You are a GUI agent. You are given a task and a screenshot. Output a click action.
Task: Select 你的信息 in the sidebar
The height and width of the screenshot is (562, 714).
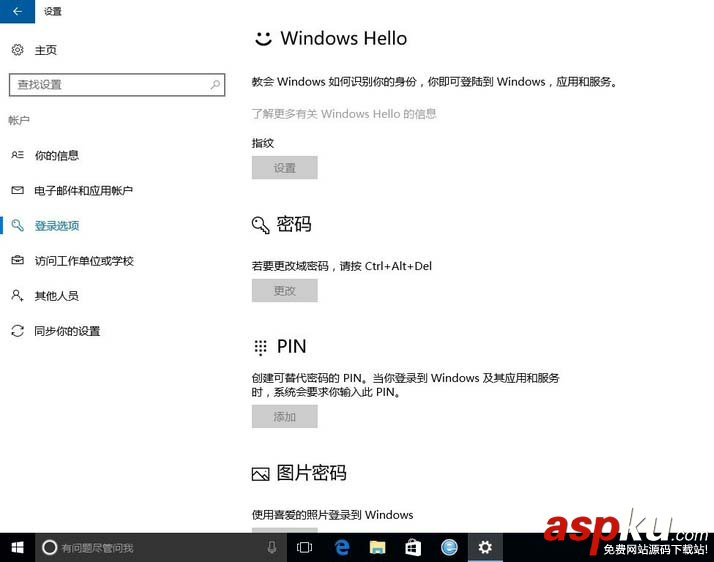pos(57,155)
